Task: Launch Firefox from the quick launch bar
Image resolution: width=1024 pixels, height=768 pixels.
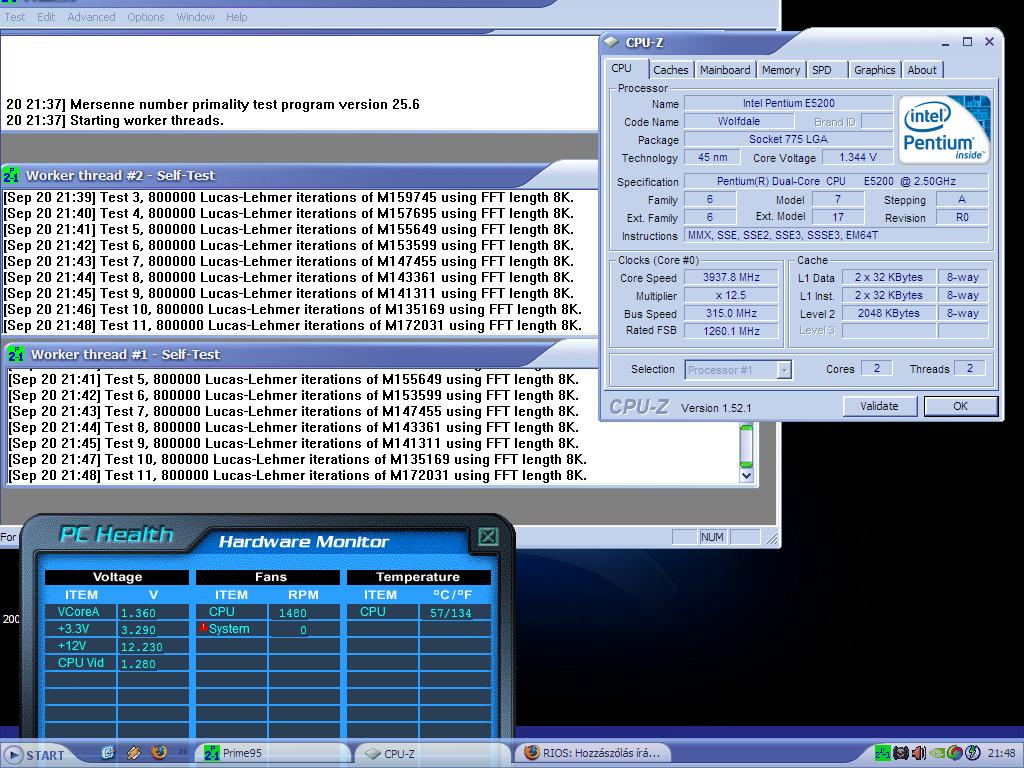Action: coord(159,752)
